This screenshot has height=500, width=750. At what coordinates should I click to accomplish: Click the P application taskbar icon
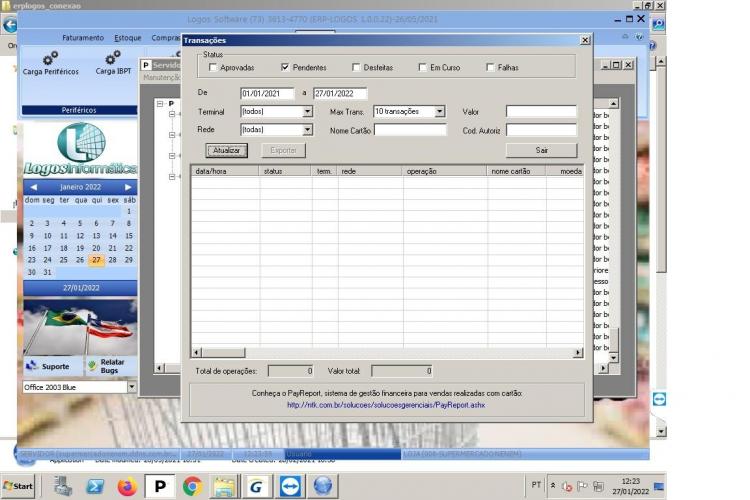[x=160, y=487]
